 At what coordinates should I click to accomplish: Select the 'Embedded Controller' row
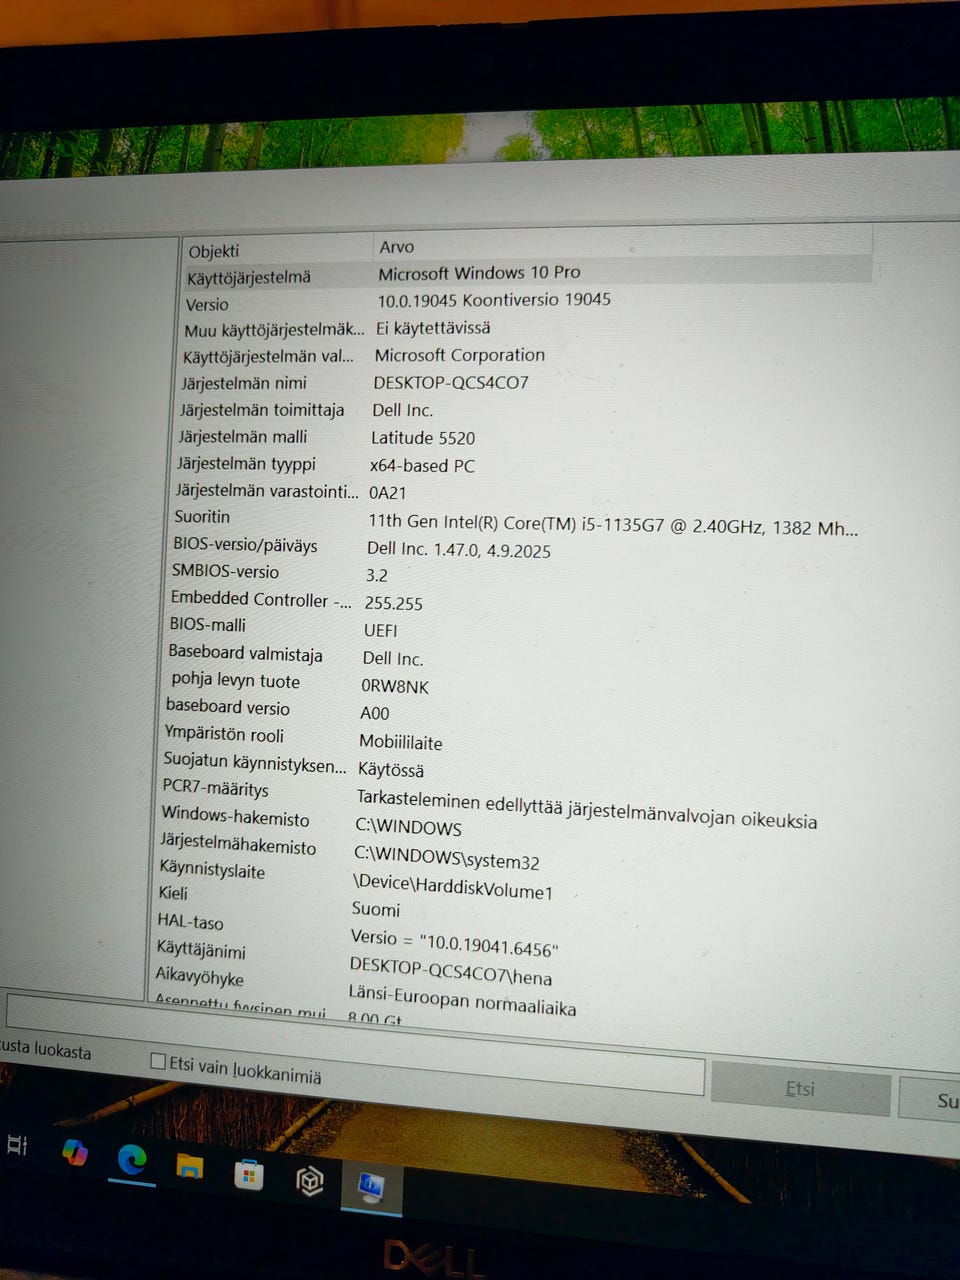[x=261, y=599]
